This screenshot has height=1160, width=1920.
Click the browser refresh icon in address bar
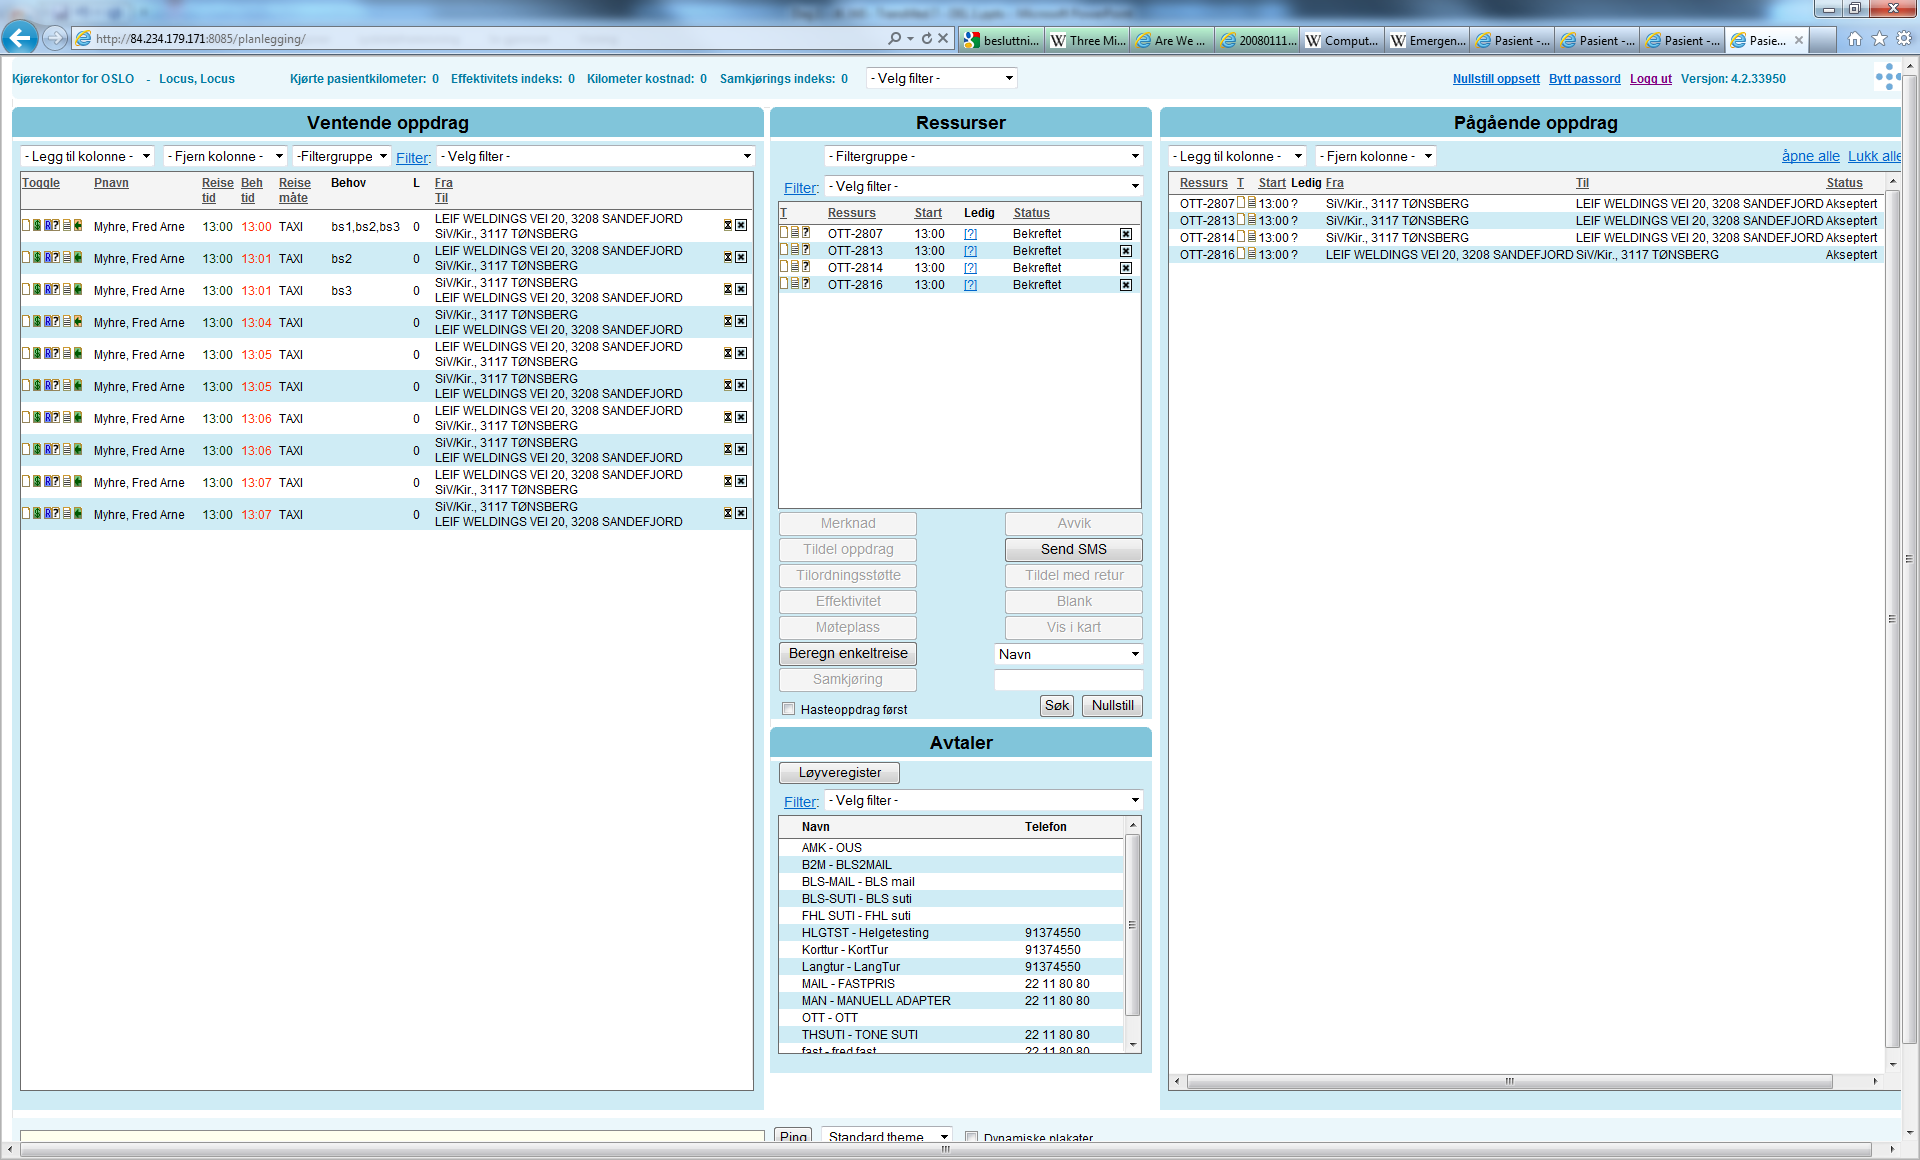click(x=927, y=39)
